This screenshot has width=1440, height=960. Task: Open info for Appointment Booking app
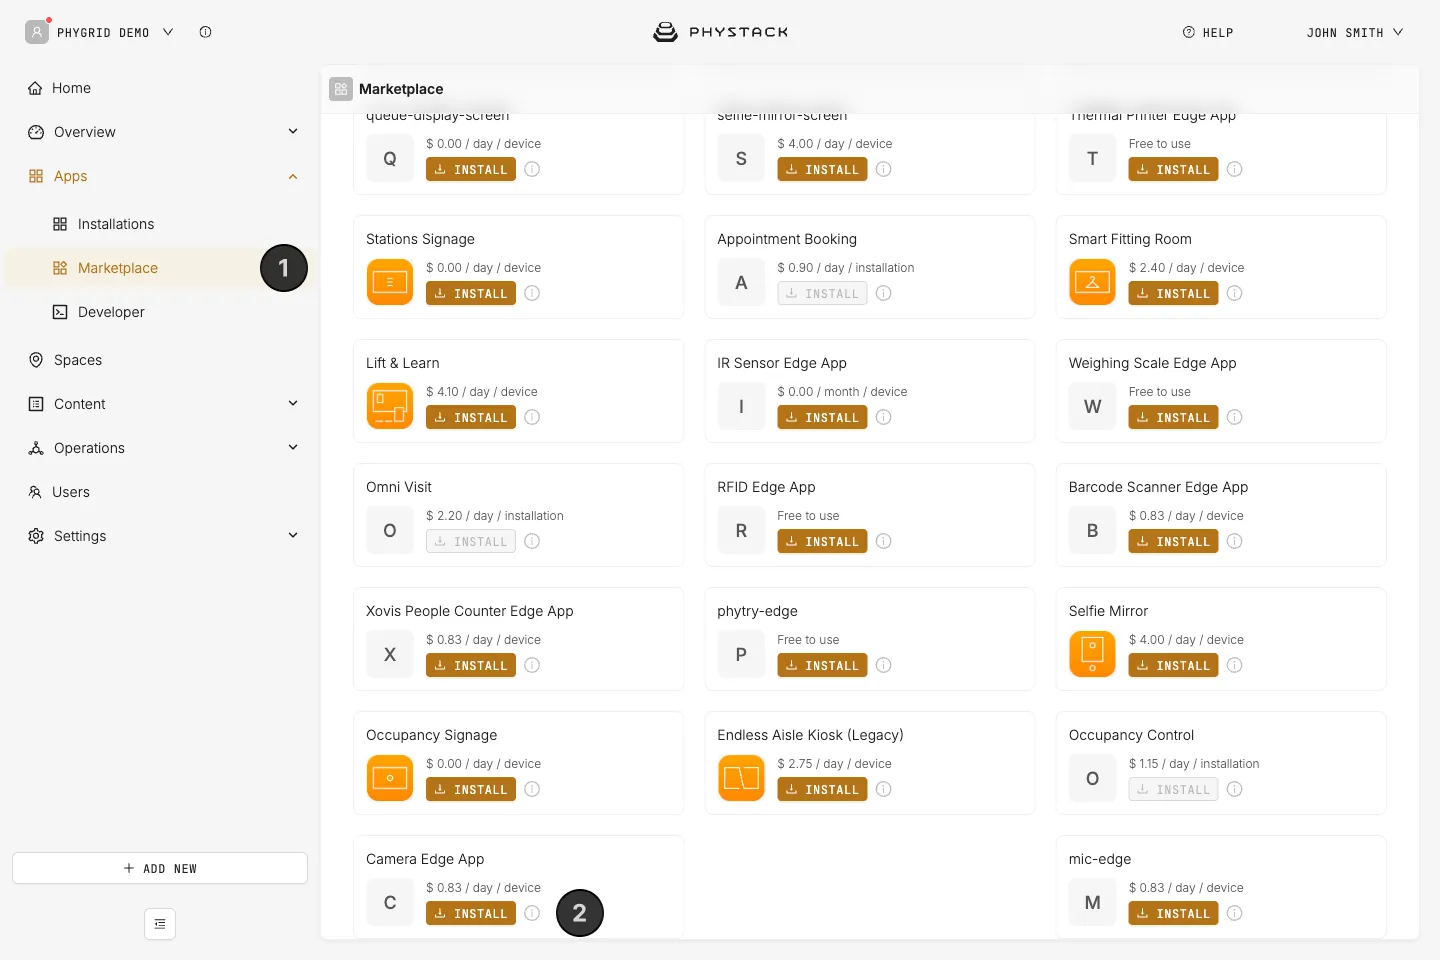tap(884, 293)
